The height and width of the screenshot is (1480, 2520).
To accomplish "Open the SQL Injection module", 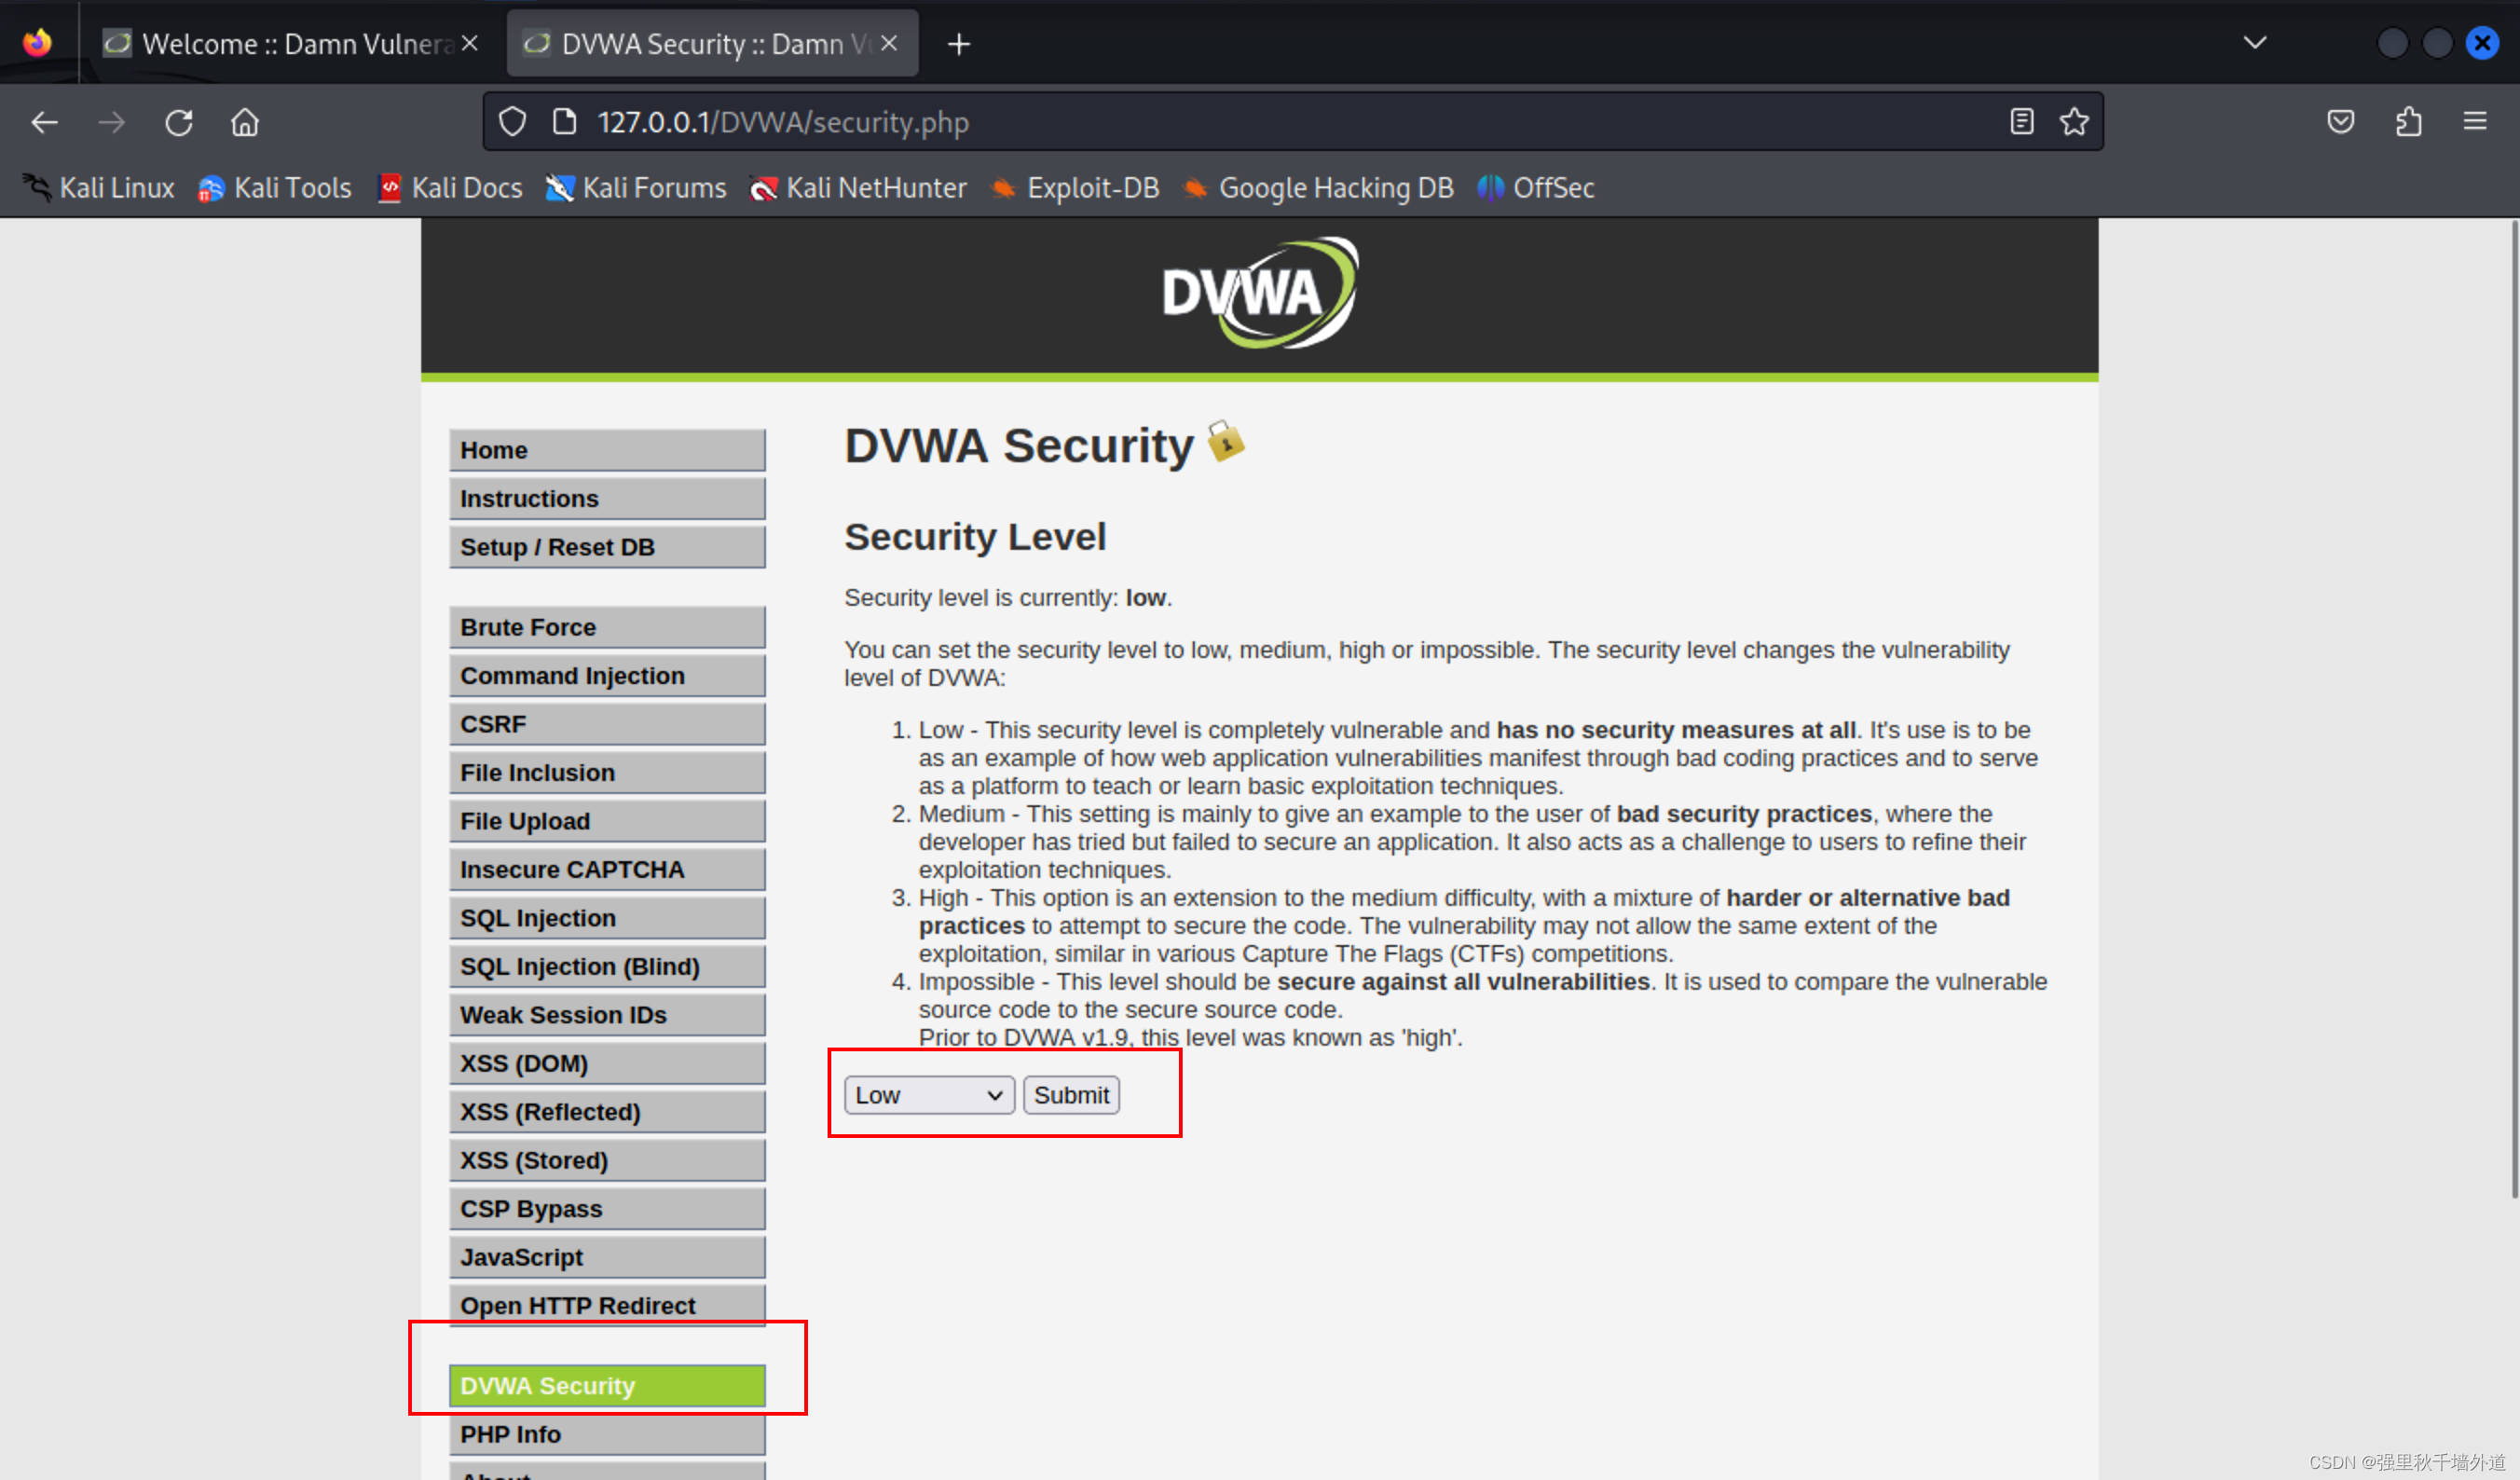I will coord(607,918).
